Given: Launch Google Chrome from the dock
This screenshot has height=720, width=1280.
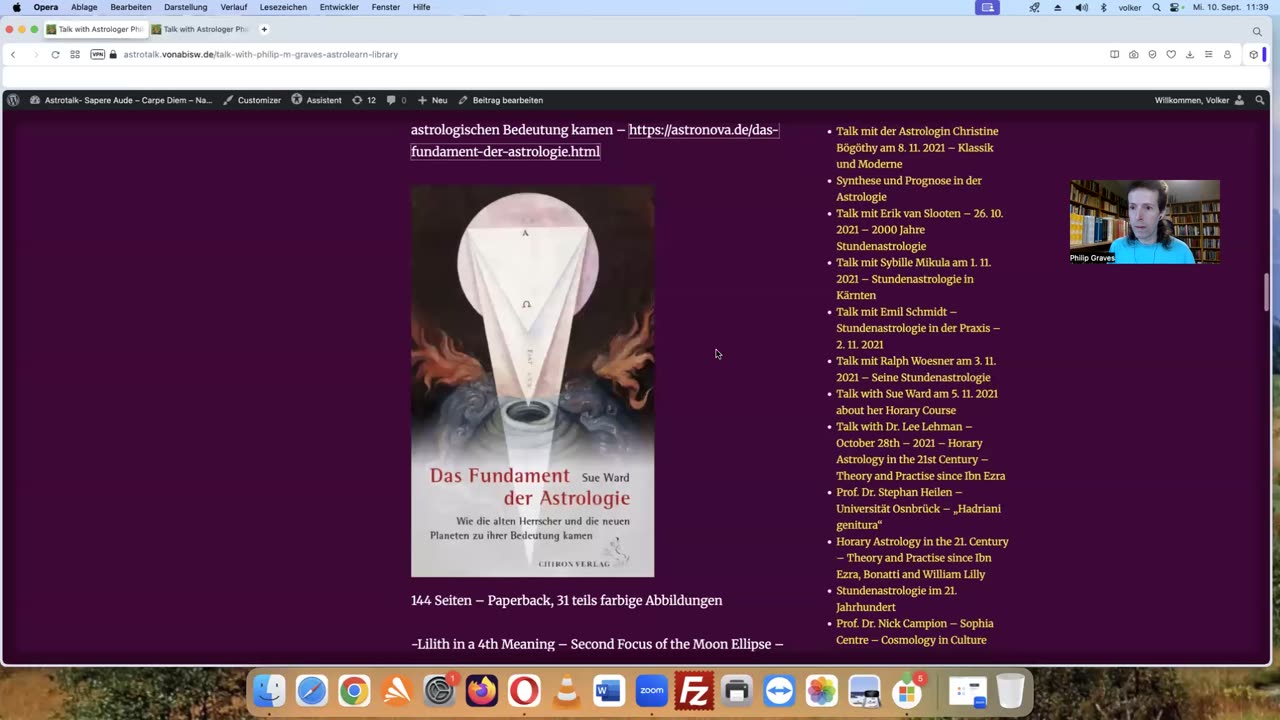Looking at the screenshot, I should pos(354,690).
